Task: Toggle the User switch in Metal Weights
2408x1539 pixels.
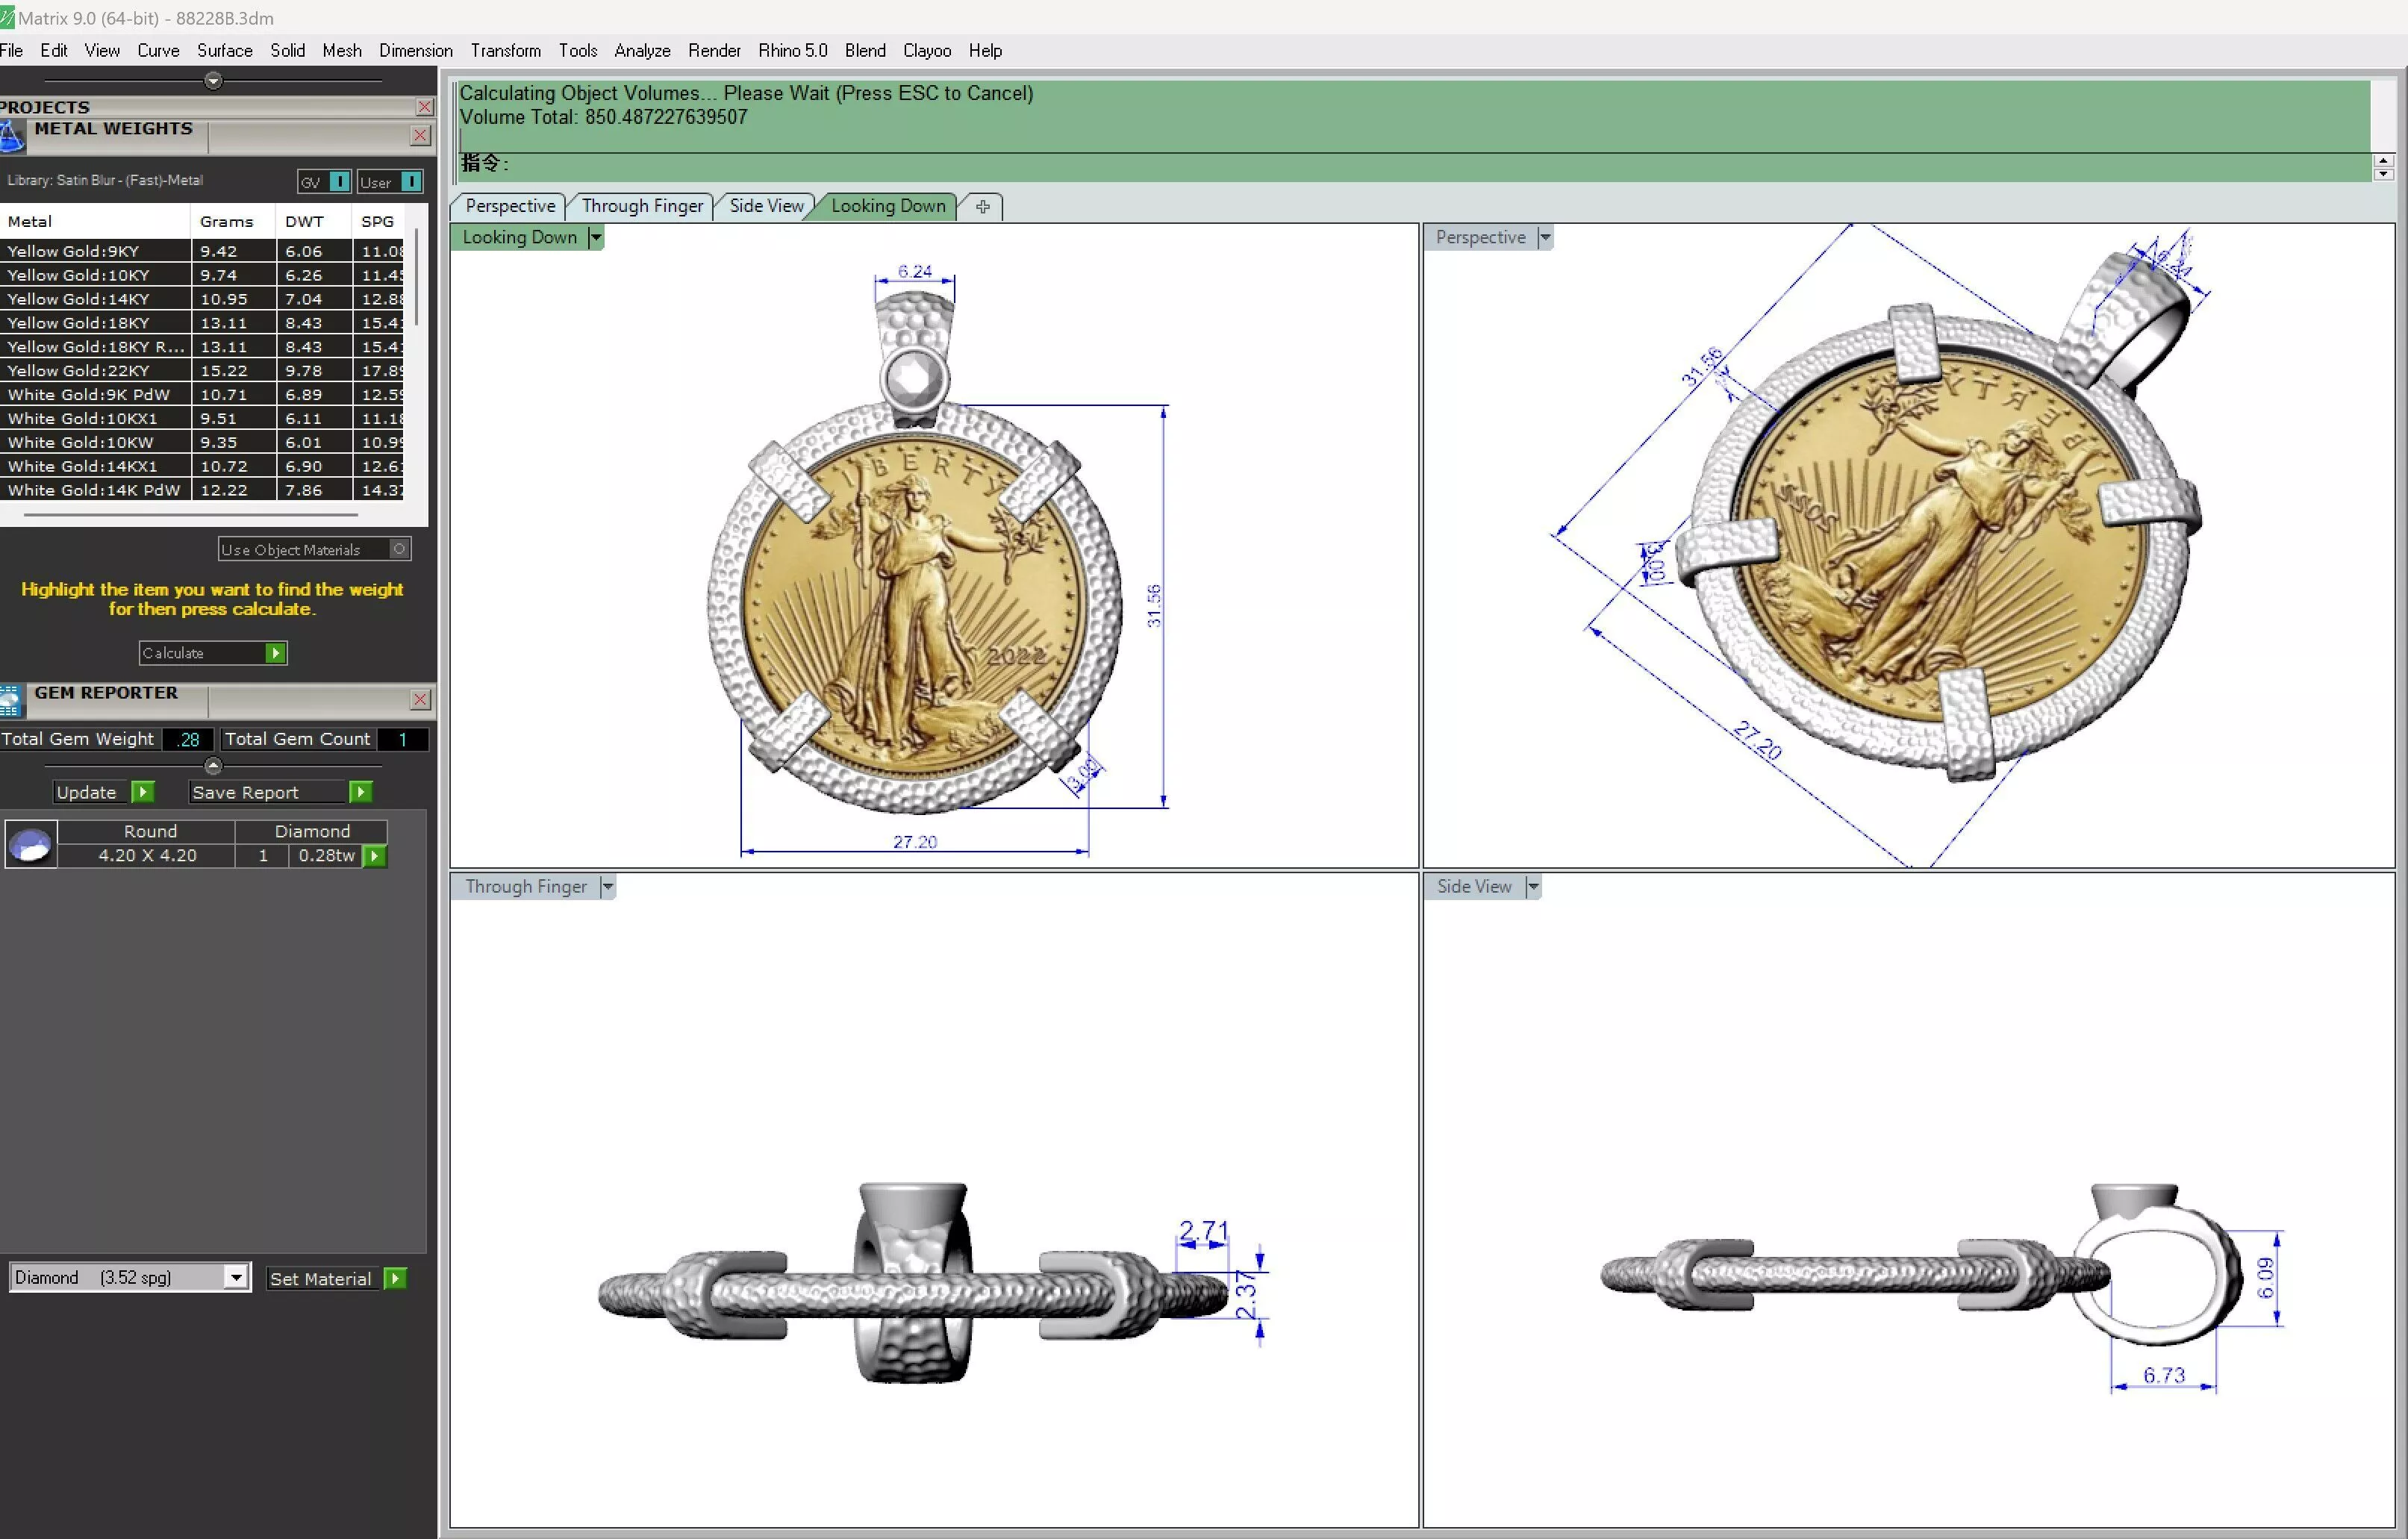Action: (x=411, y=182)
